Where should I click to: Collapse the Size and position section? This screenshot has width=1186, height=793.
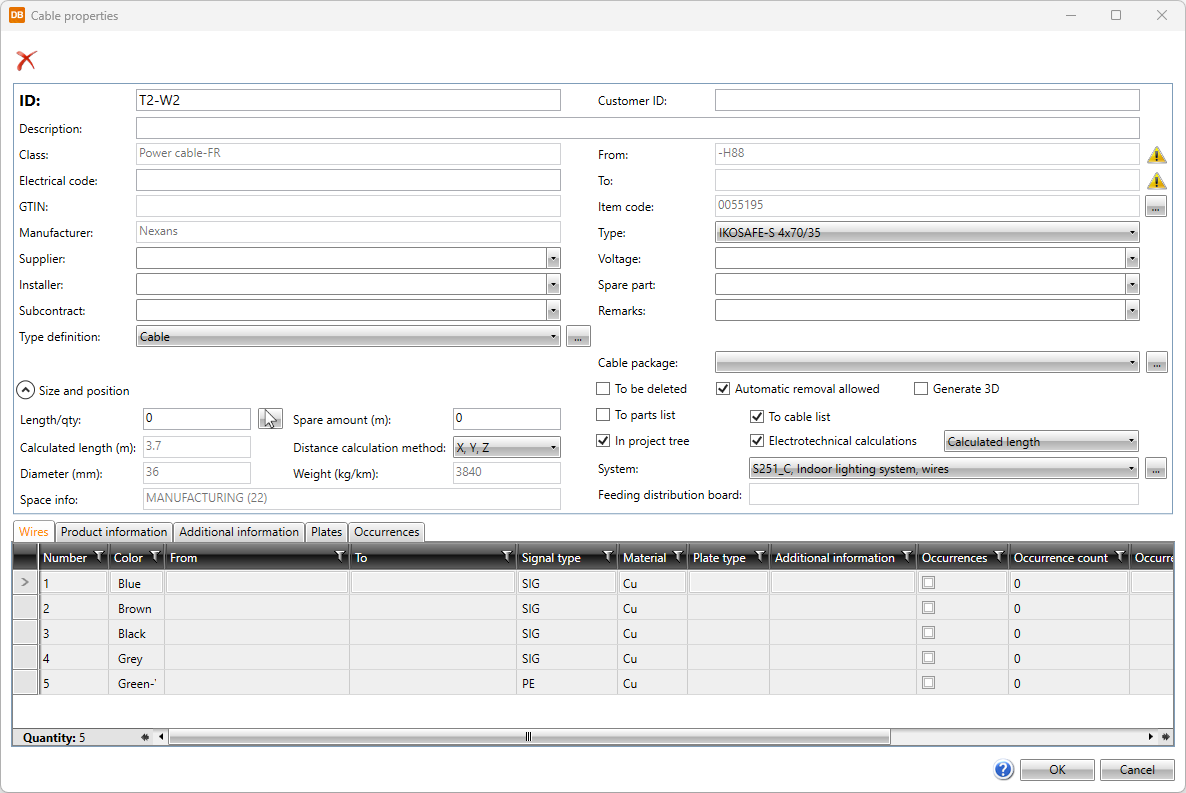tap(25, 391)
